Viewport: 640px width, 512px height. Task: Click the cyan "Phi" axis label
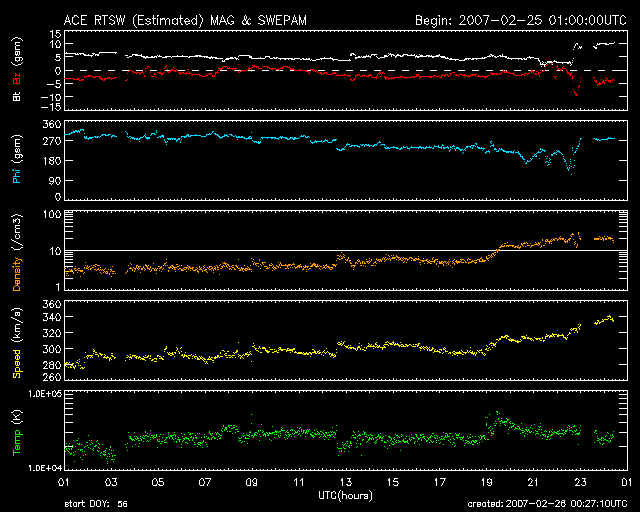(x=17, y=174)
